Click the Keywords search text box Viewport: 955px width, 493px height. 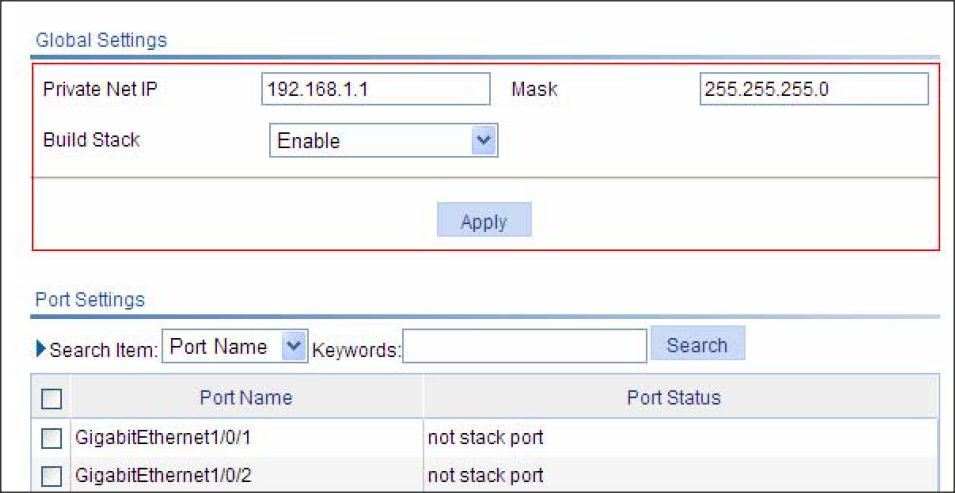[x=525, y=347]
